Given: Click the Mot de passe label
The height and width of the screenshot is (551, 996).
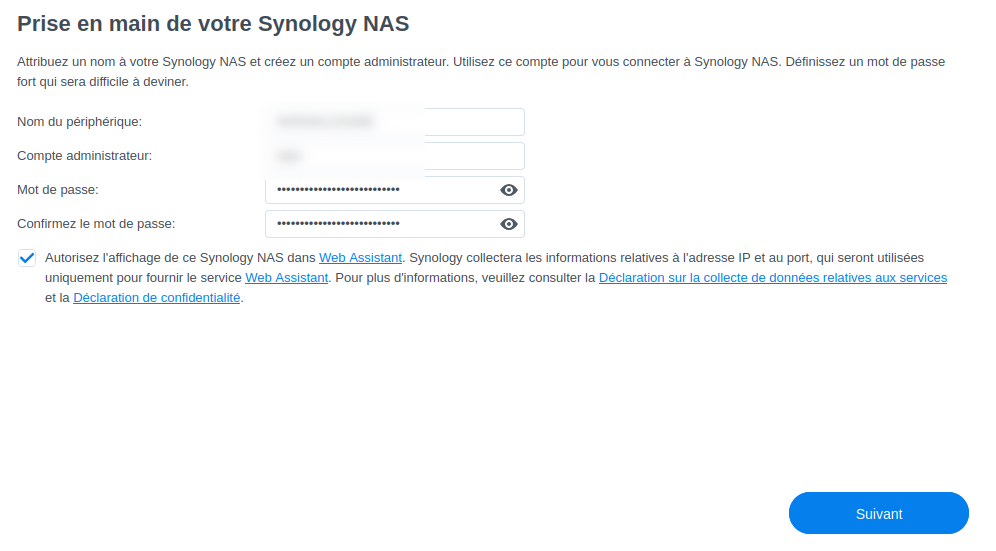Looking at the screenshot, I should pos(58,190).
